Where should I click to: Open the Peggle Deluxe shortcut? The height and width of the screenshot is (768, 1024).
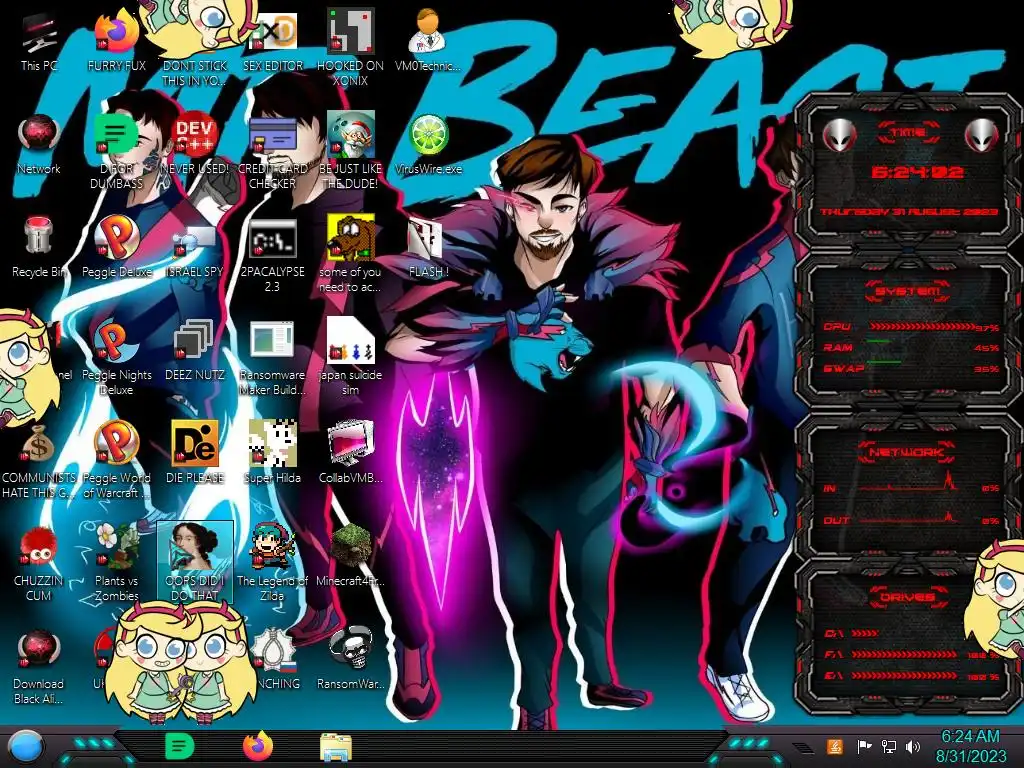pos(116,248)
